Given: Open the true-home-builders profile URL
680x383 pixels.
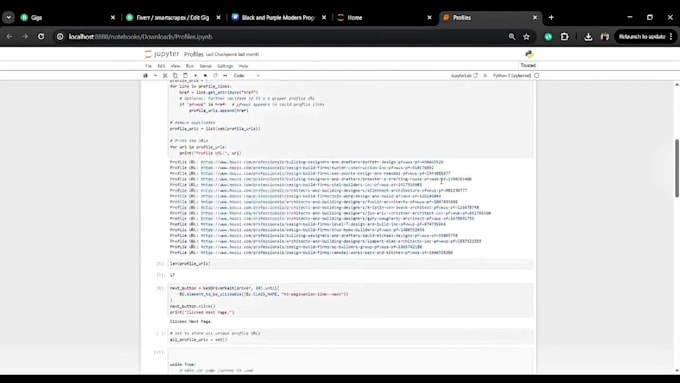Looking at the screenshot, I should [x=312, y=230].
